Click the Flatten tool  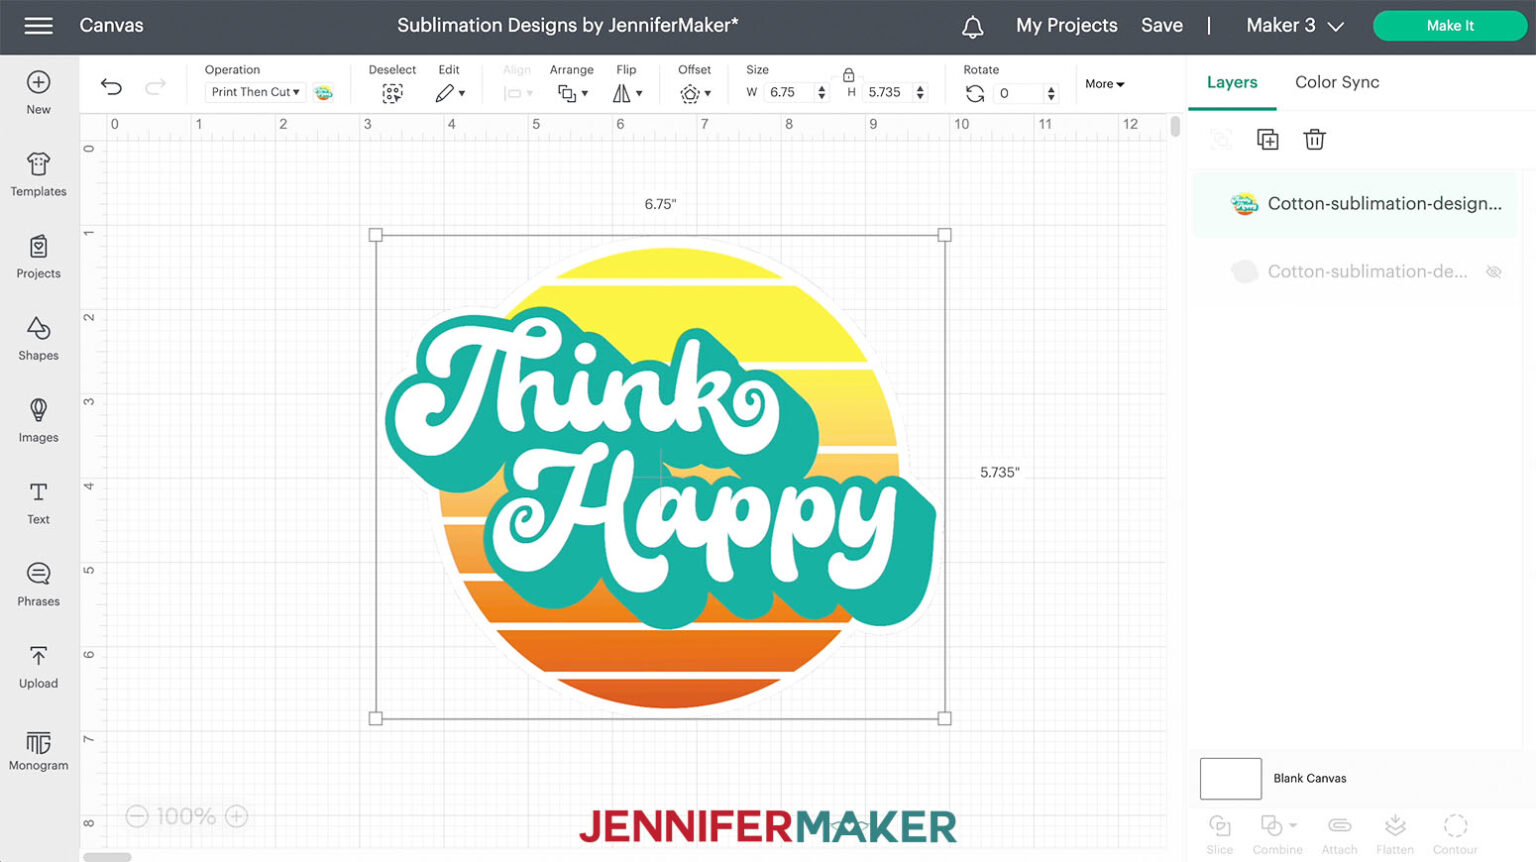tap(1395, 834)
